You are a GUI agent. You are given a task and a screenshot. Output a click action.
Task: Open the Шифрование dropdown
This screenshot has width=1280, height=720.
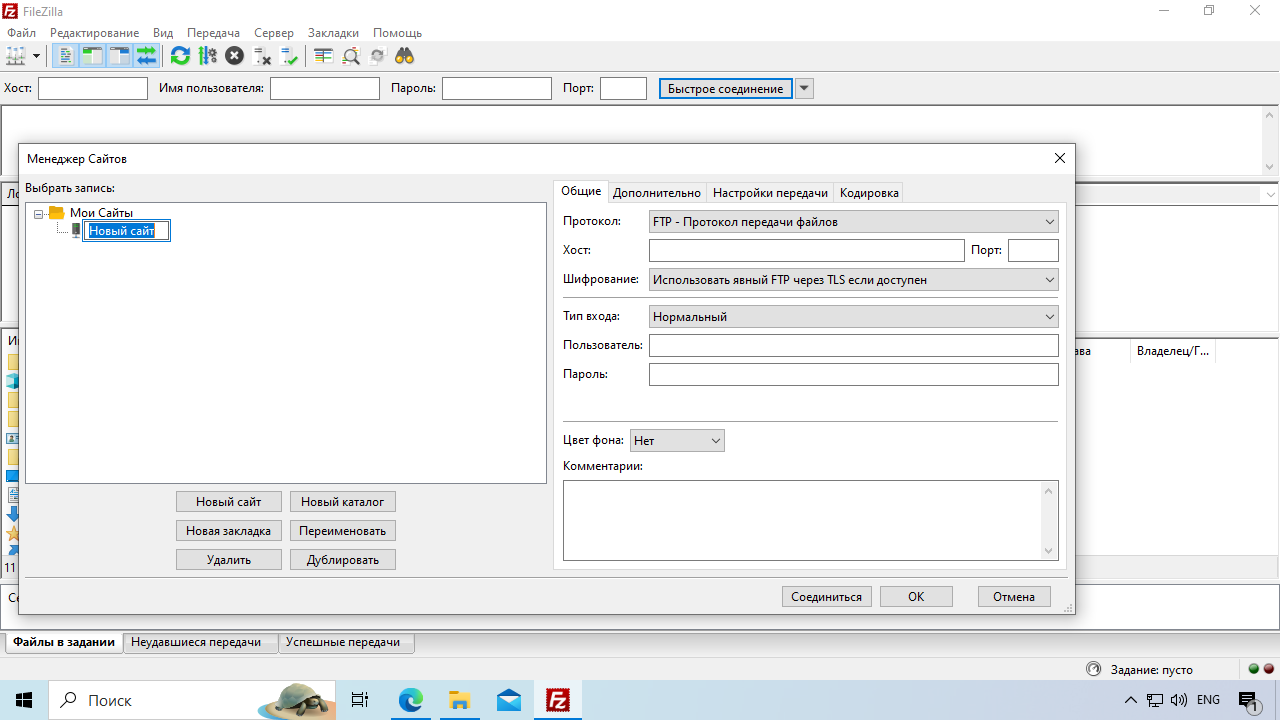click(853, 280)
